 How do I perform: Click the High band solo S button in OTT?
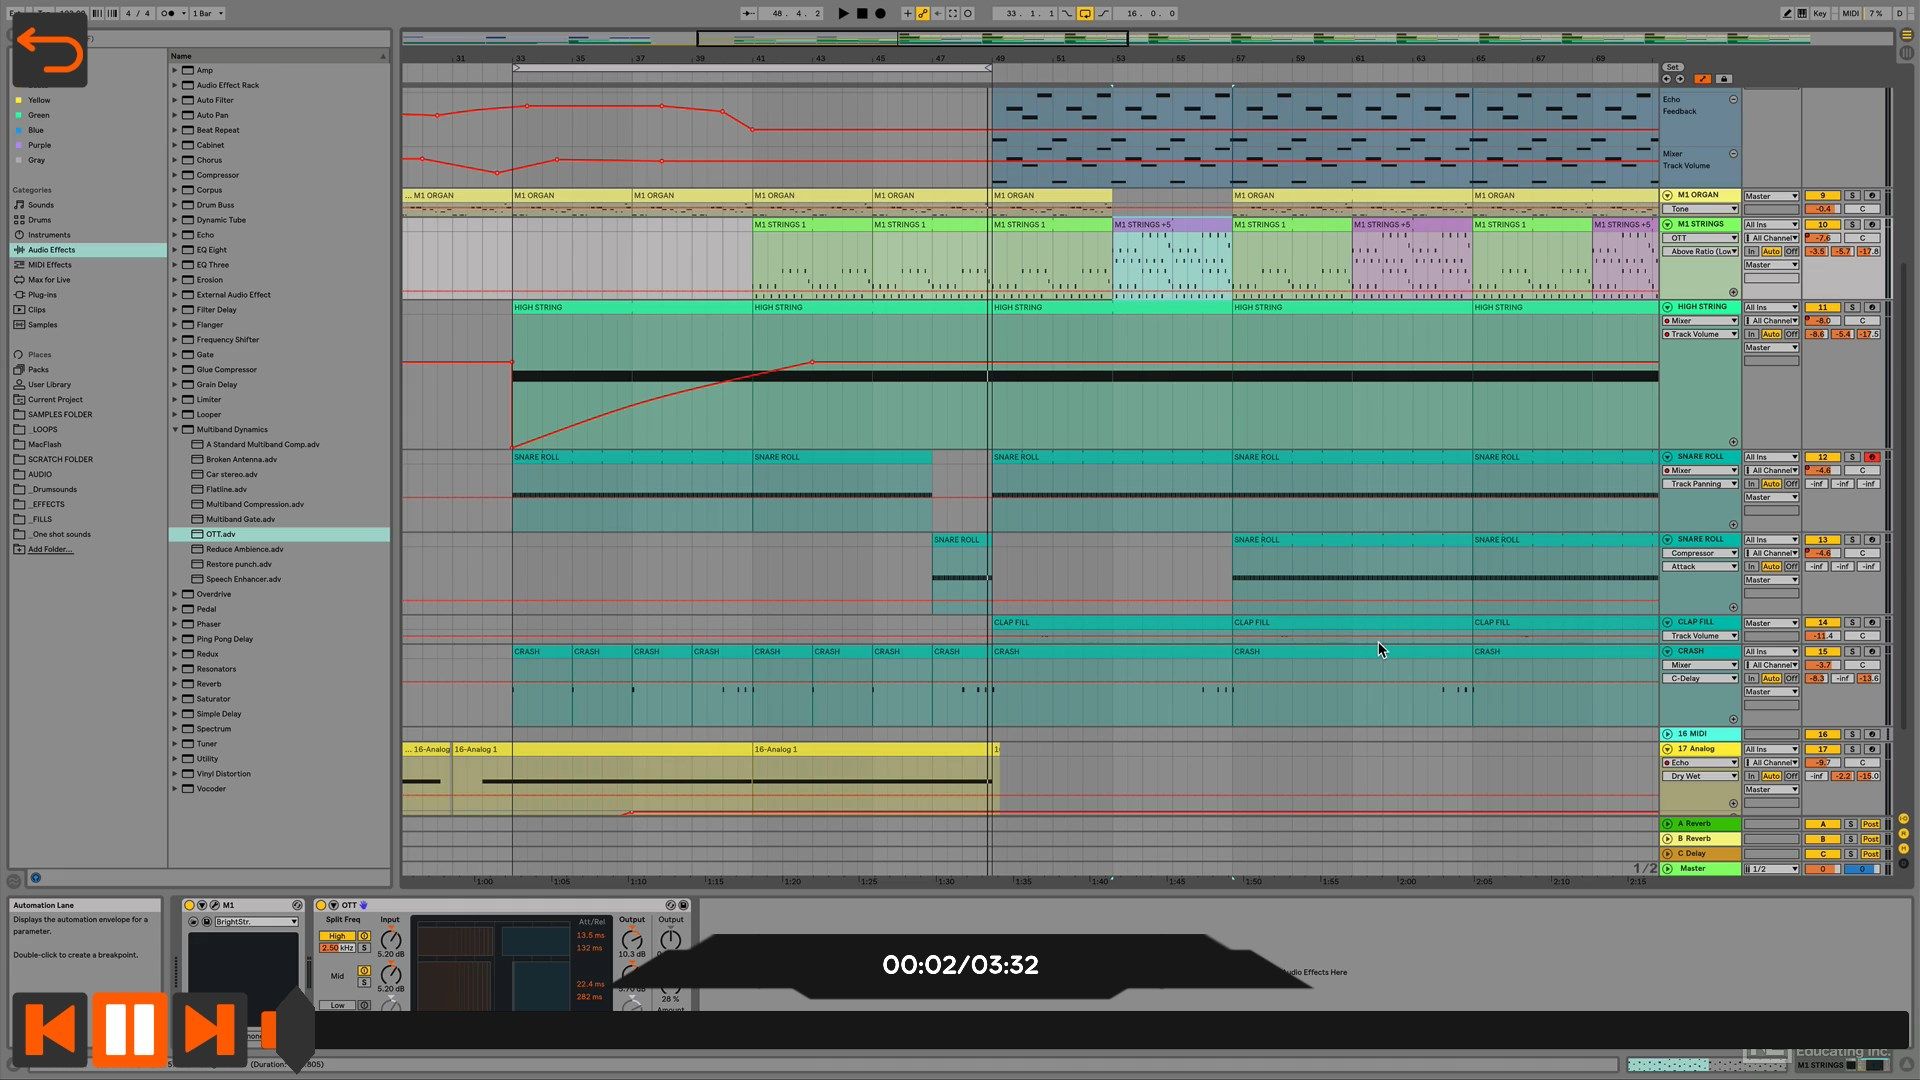[x=364, y=948]
